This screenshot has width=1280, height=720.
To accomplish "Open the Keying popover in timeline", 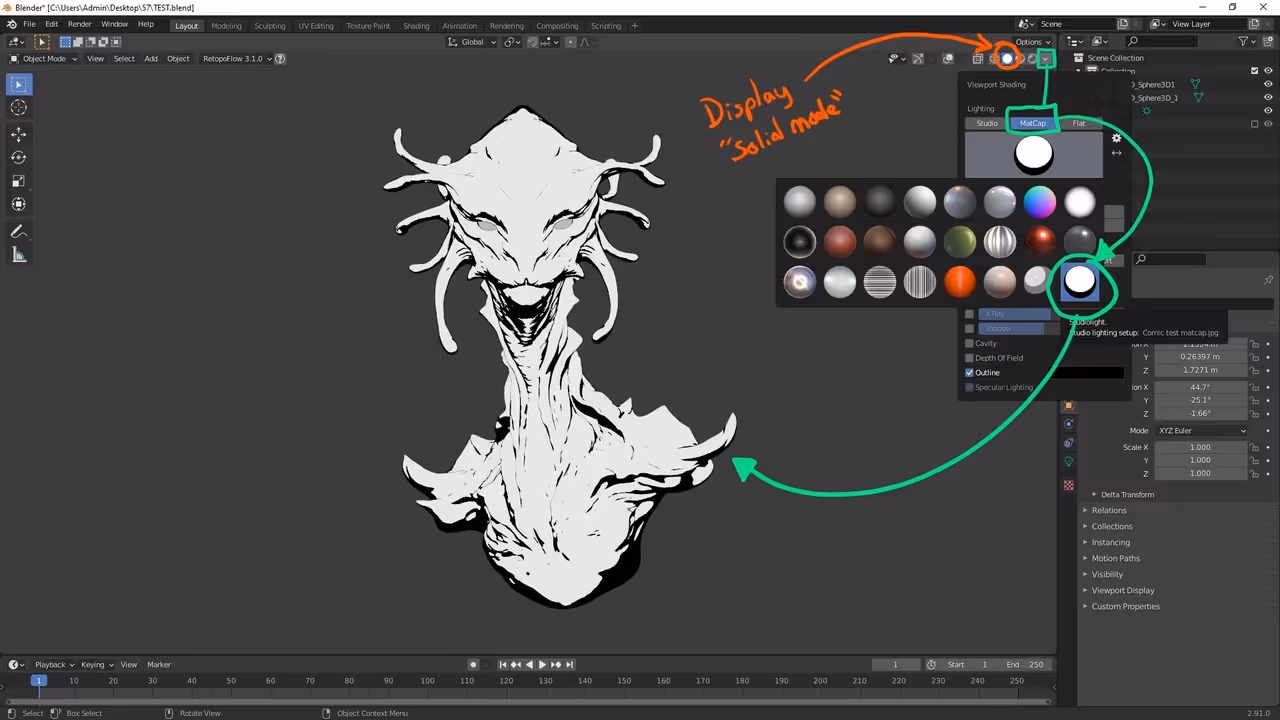I will point(96,665).
